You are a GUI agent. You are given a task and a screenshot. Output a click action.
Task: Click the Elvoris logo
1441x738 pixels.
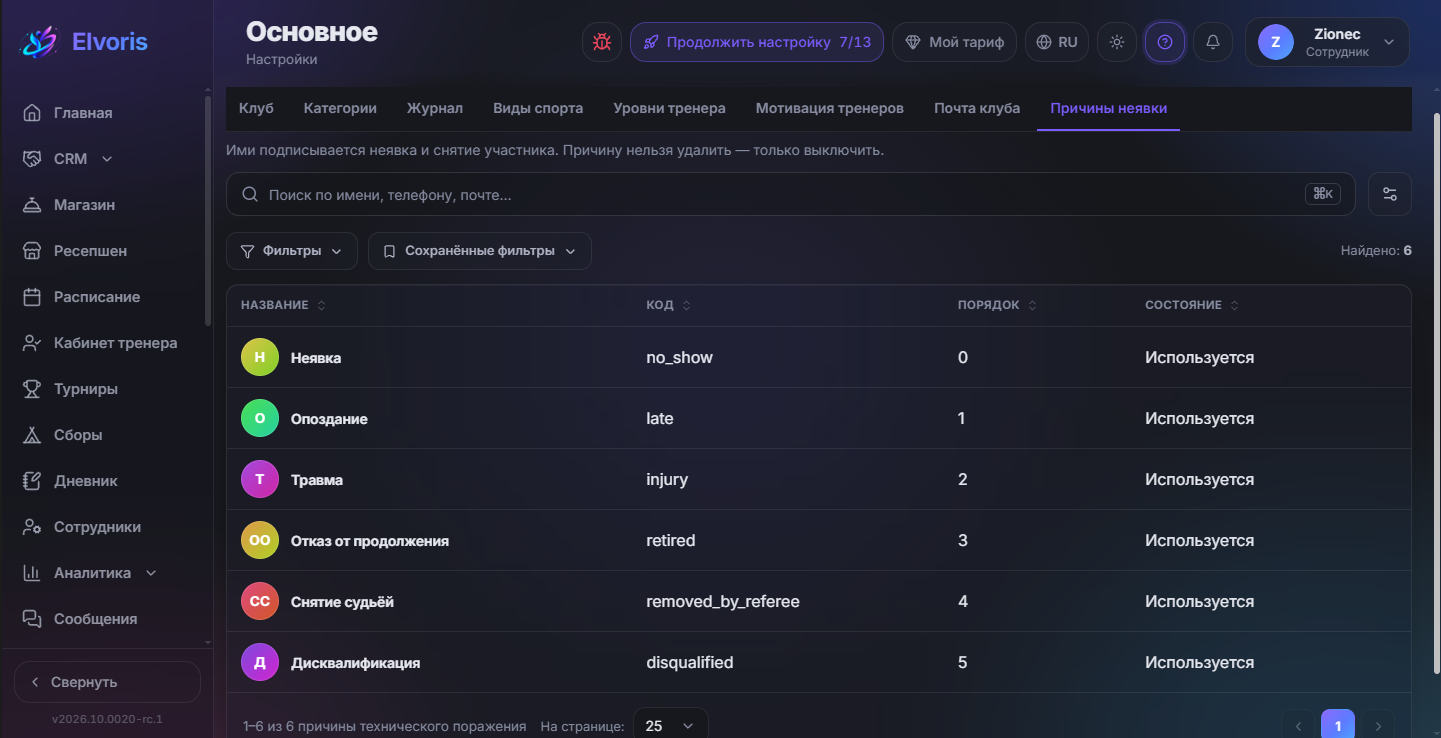pos(84,42)
